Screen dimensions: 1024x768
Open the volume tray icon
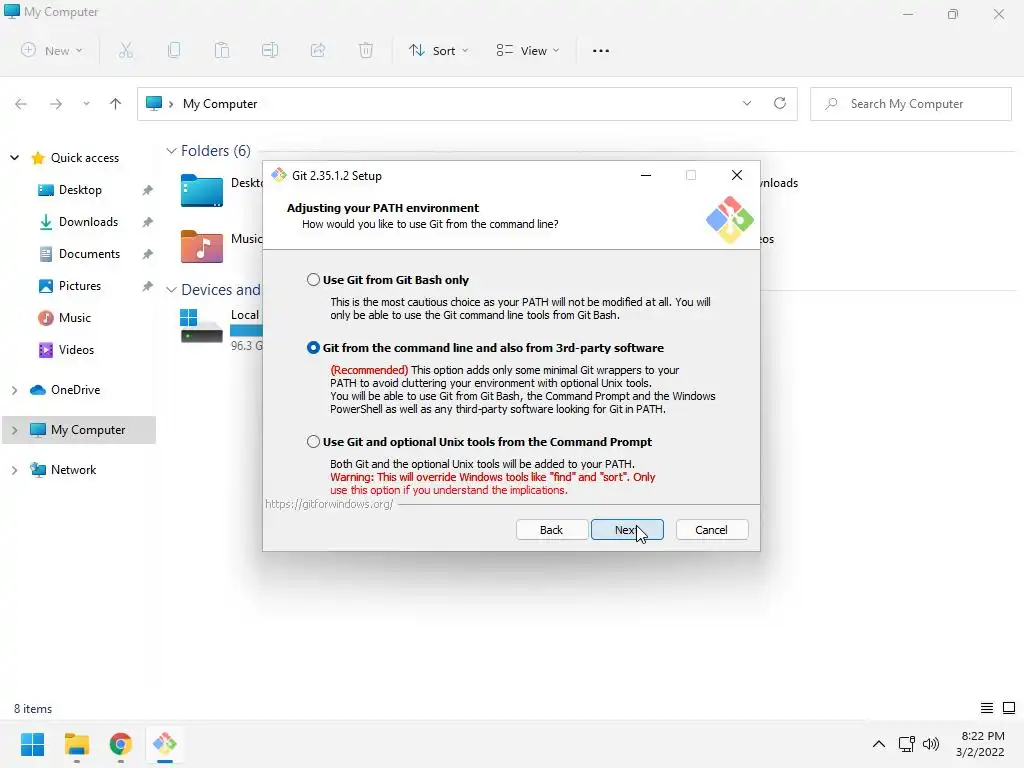(931, 744)
